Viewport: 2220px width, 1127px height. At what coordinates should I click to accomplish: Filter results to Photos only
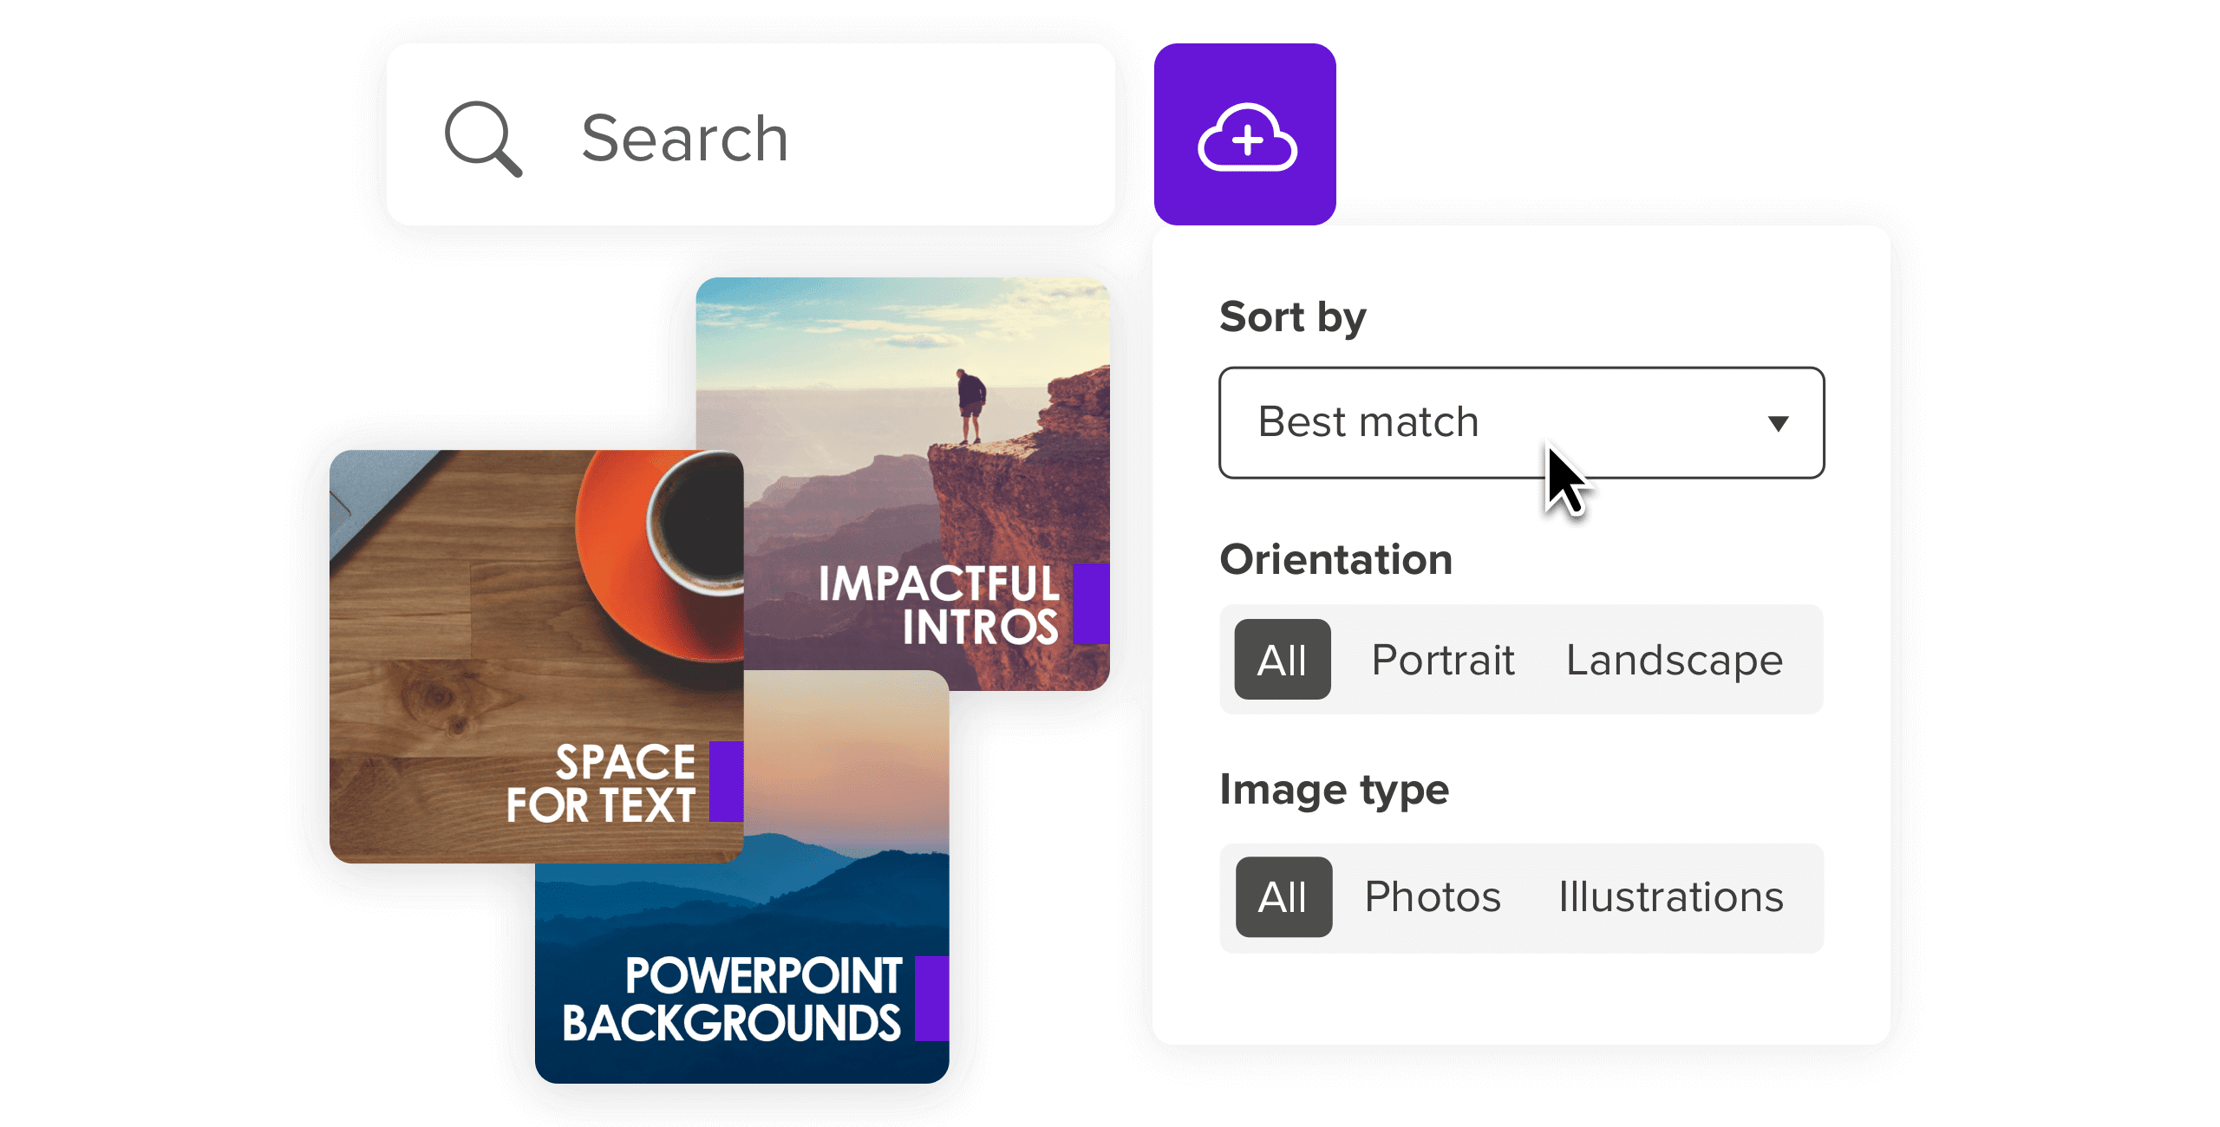coord(1432,896)
